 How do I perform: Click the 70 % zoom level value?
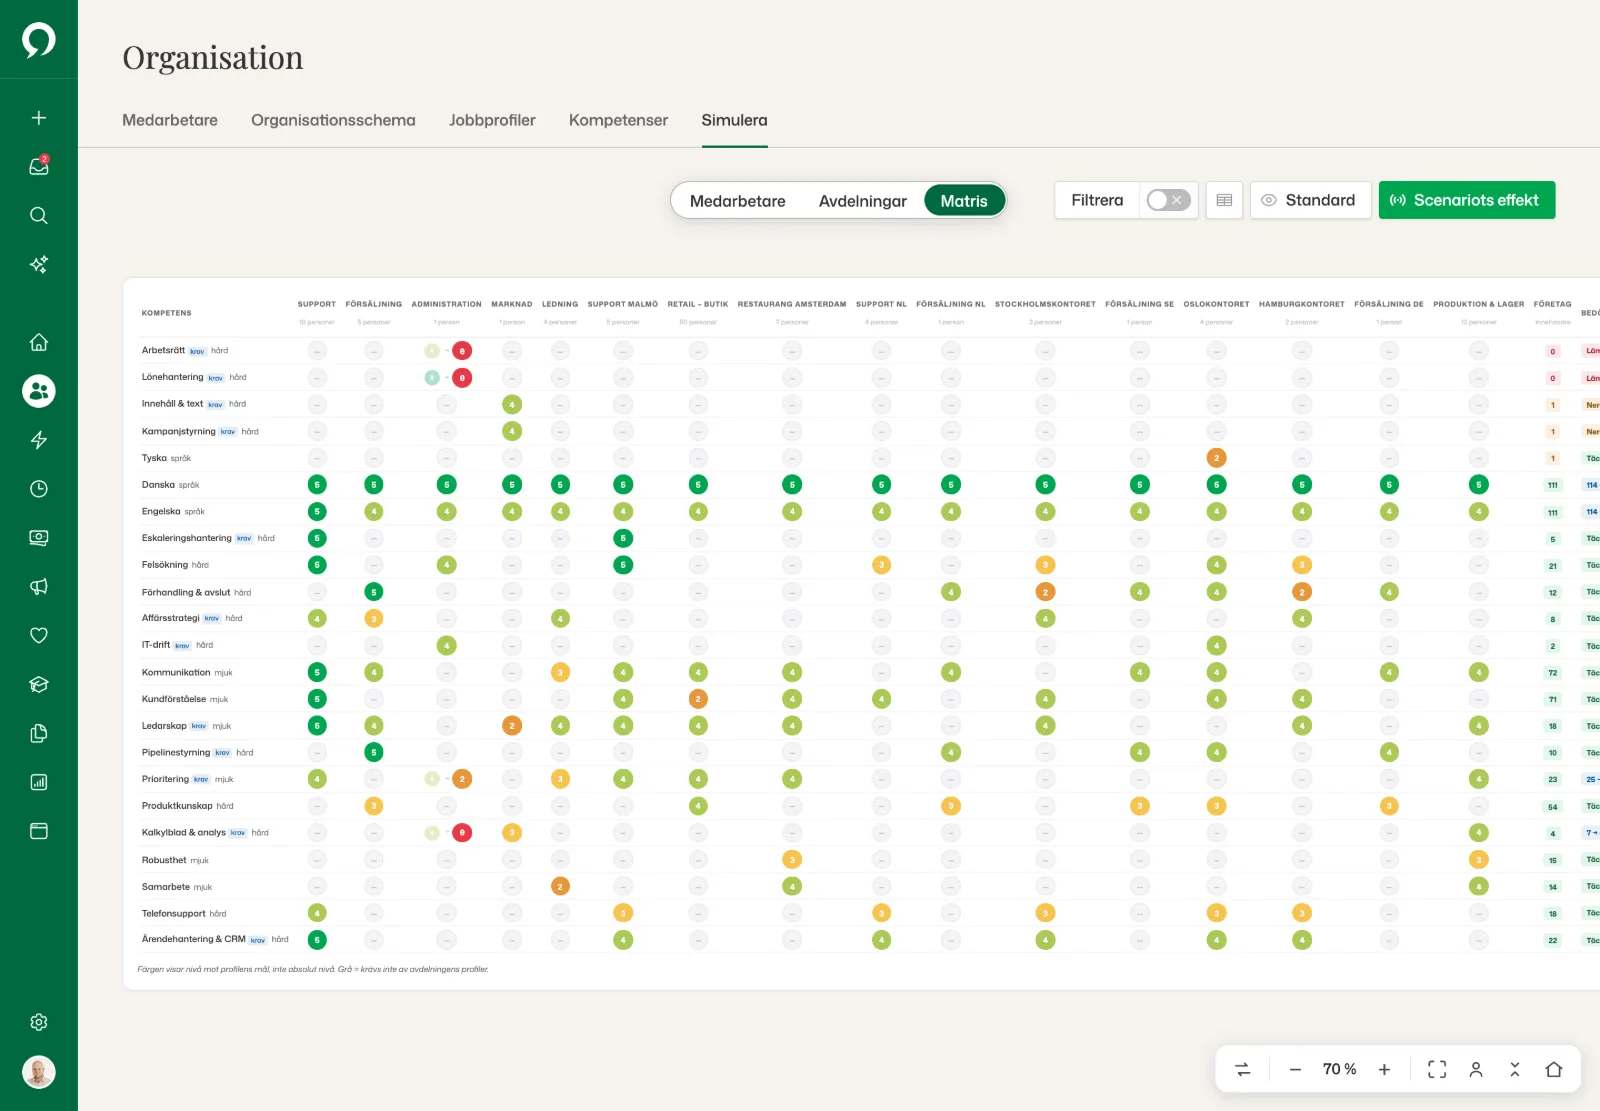click(1339, 1069)
